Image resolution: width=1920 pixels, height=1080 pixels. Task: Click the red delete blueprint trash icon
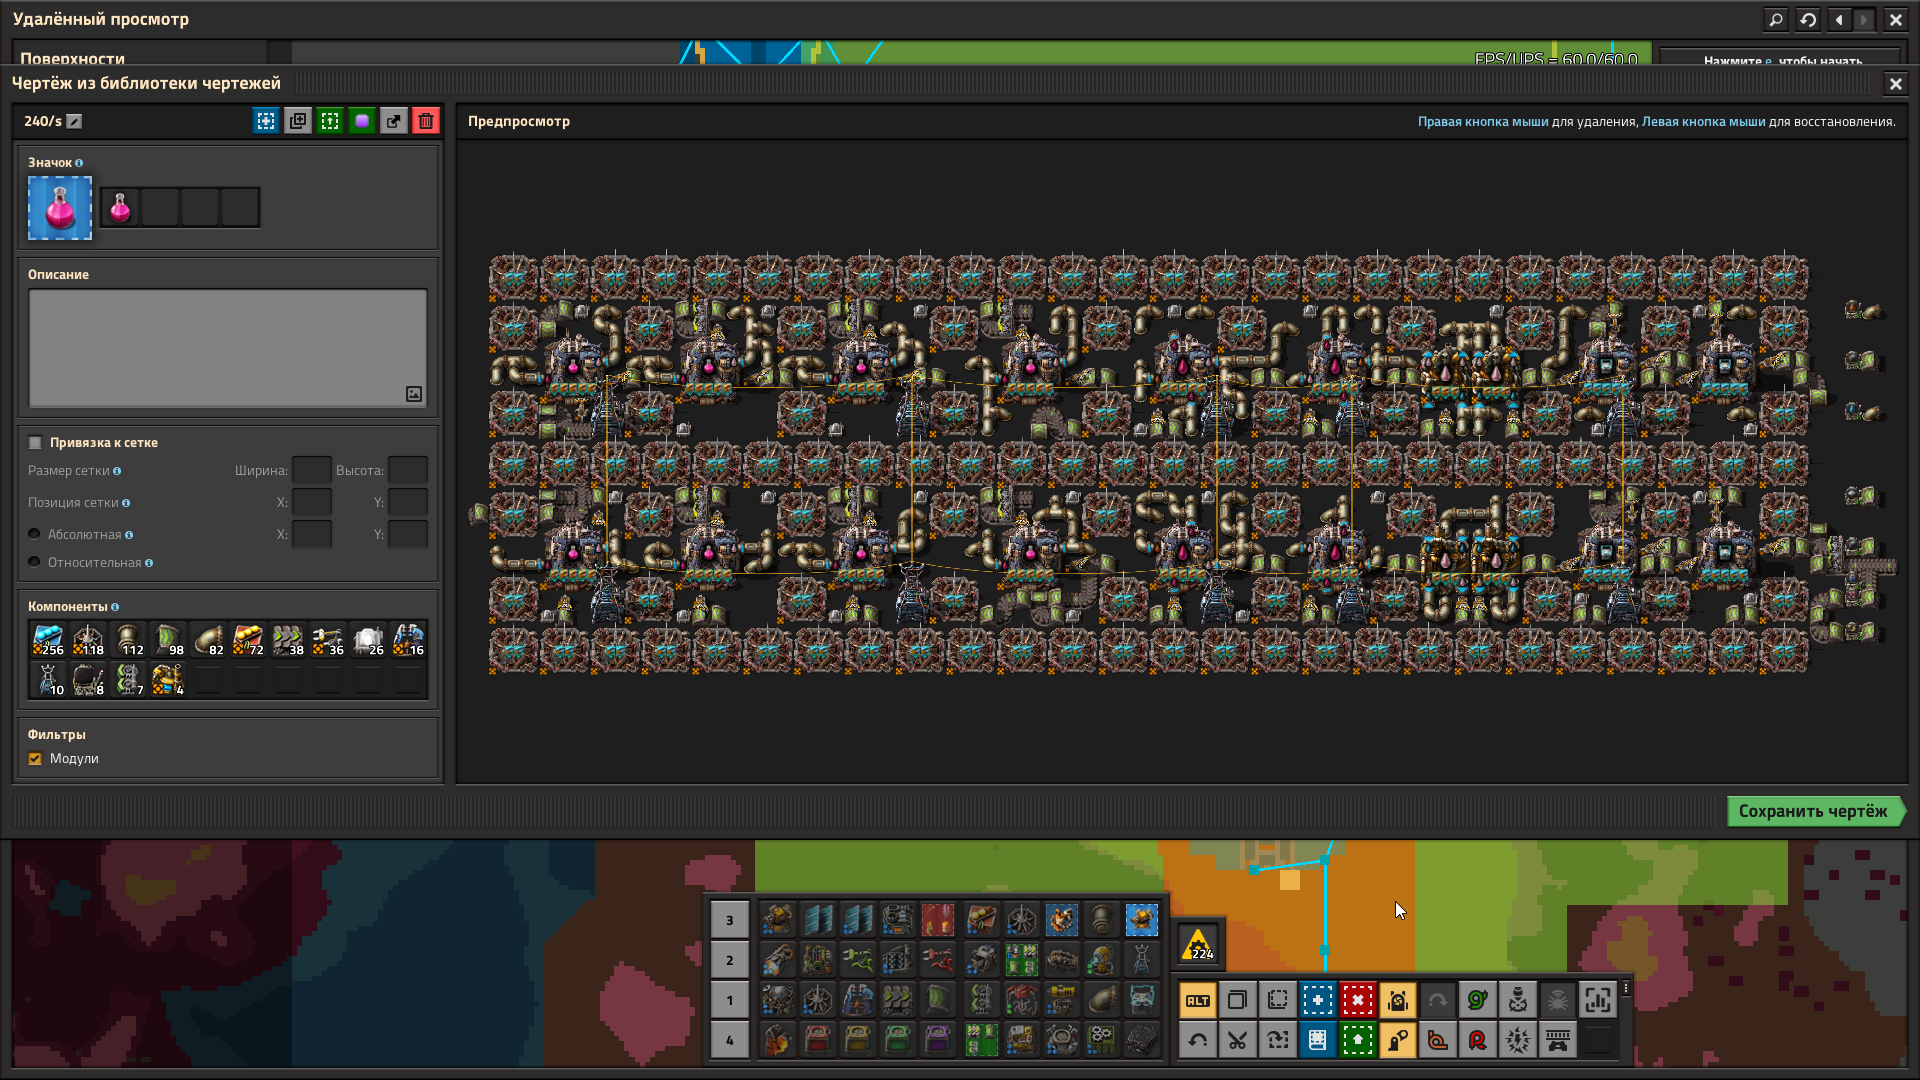[x=426, y=121]
